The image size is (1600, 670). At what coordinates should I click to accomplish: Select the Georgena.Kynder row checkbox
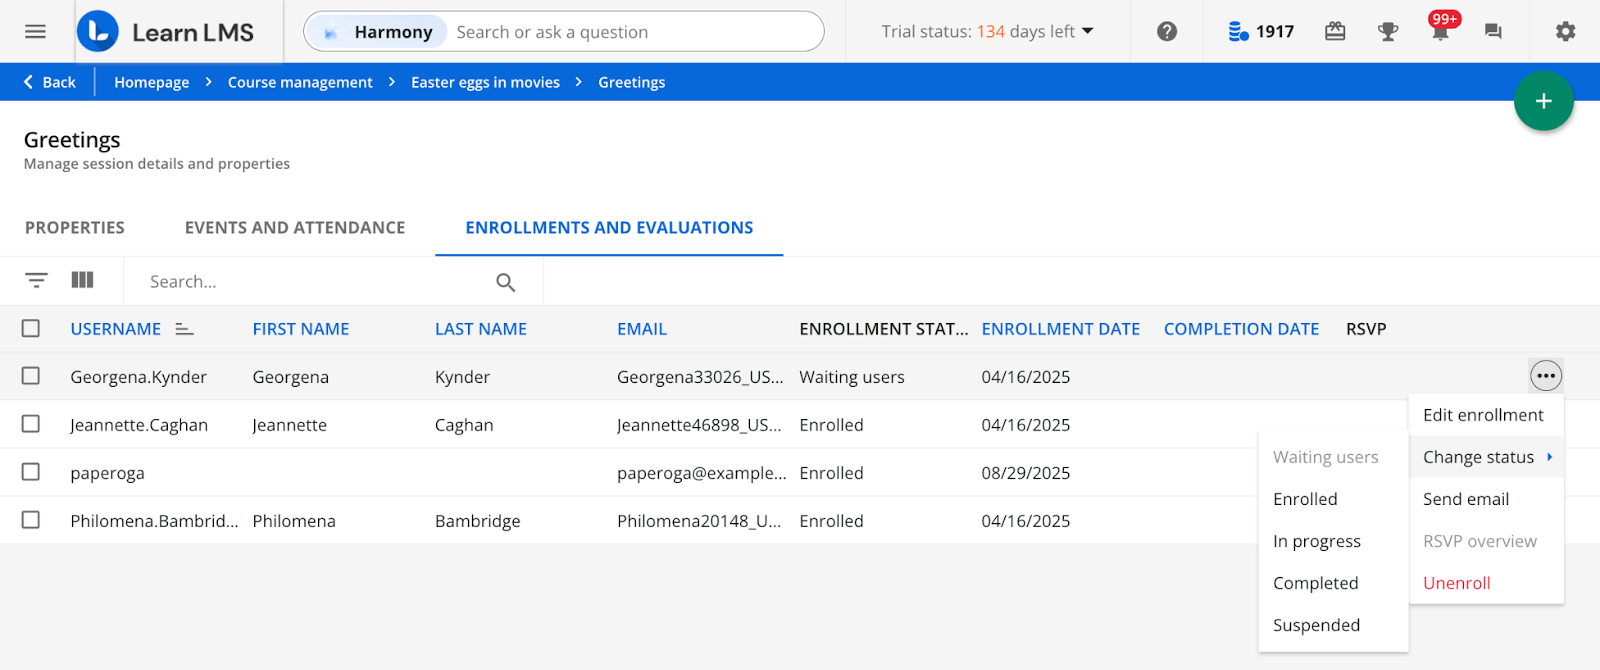tap(31, 376)
